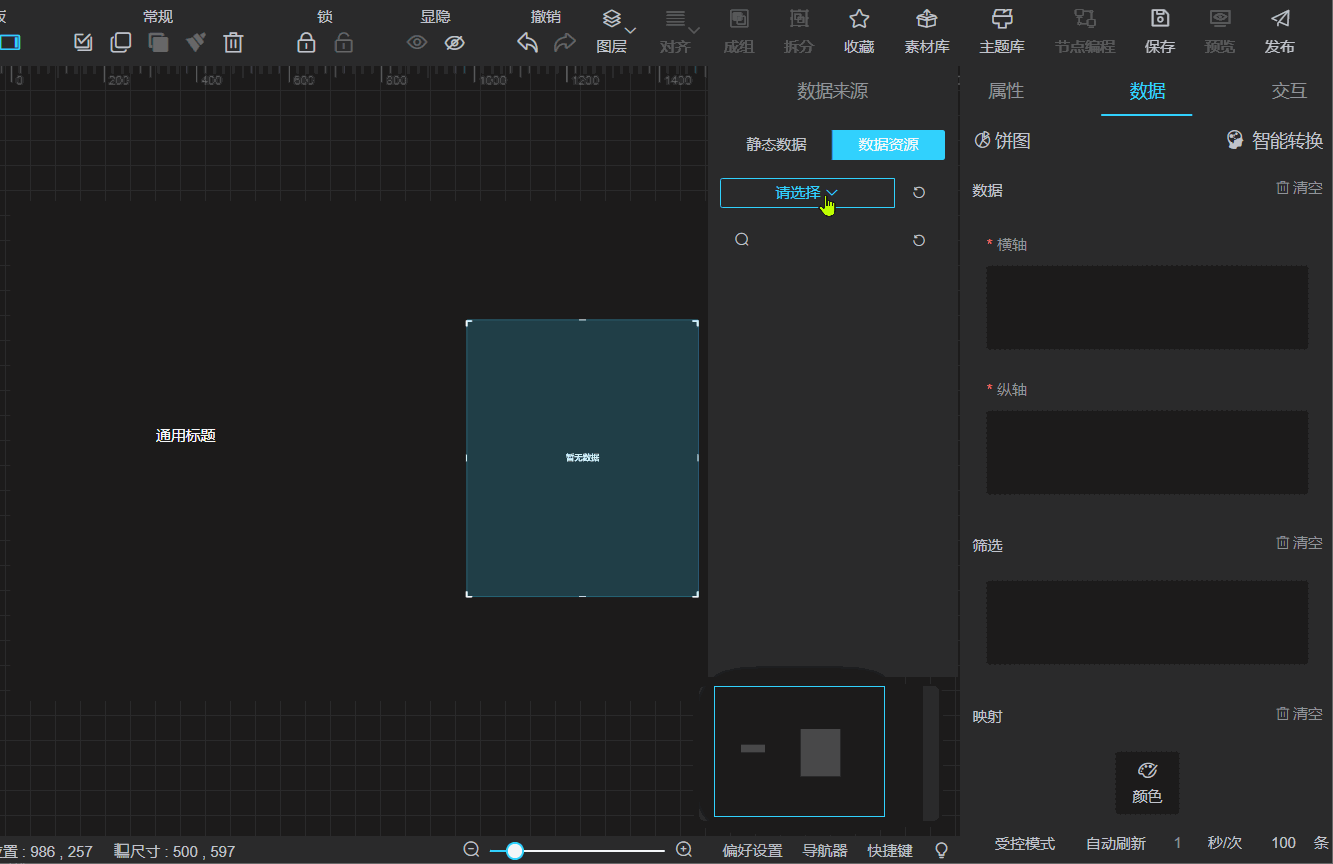Click refresh icon beside the search field
The image size is (1333, 864).
pos(919,240)
